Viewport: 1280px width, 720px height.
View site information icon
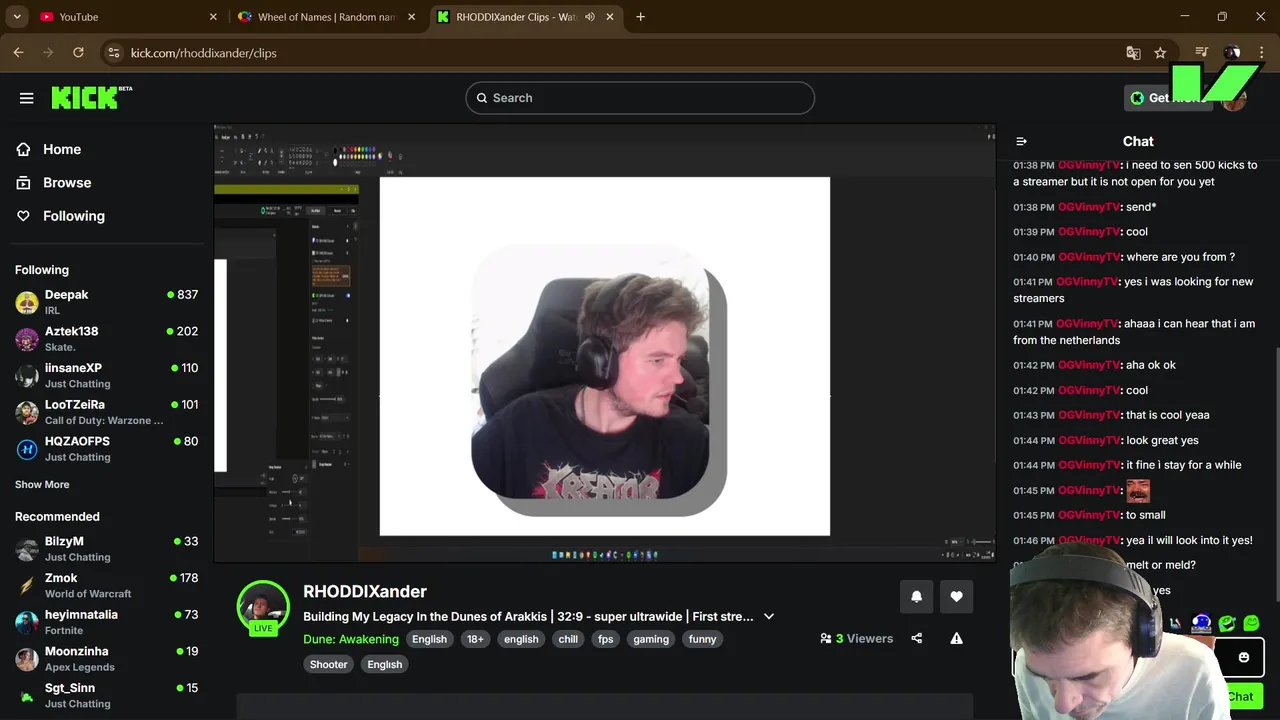(x=113, y=53)
